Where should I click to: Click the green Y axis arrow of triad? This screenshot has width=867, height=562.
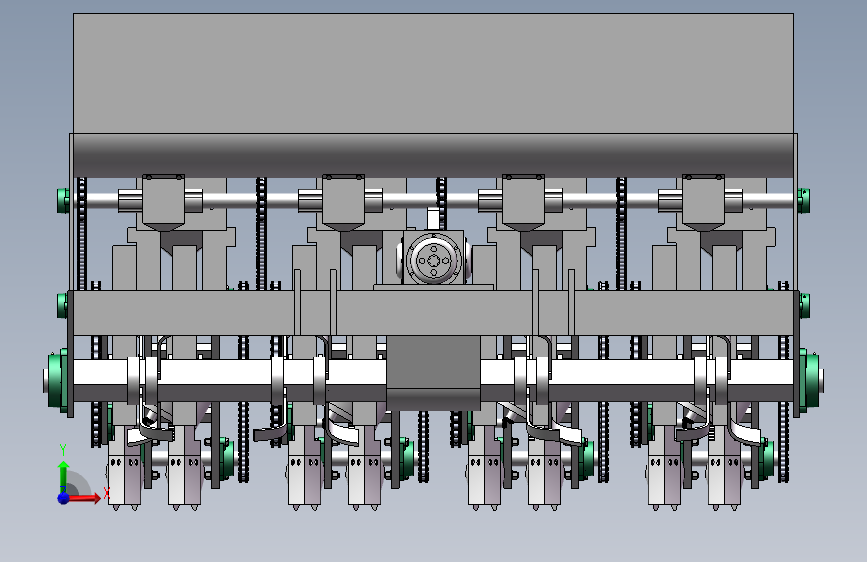[64, 475]
